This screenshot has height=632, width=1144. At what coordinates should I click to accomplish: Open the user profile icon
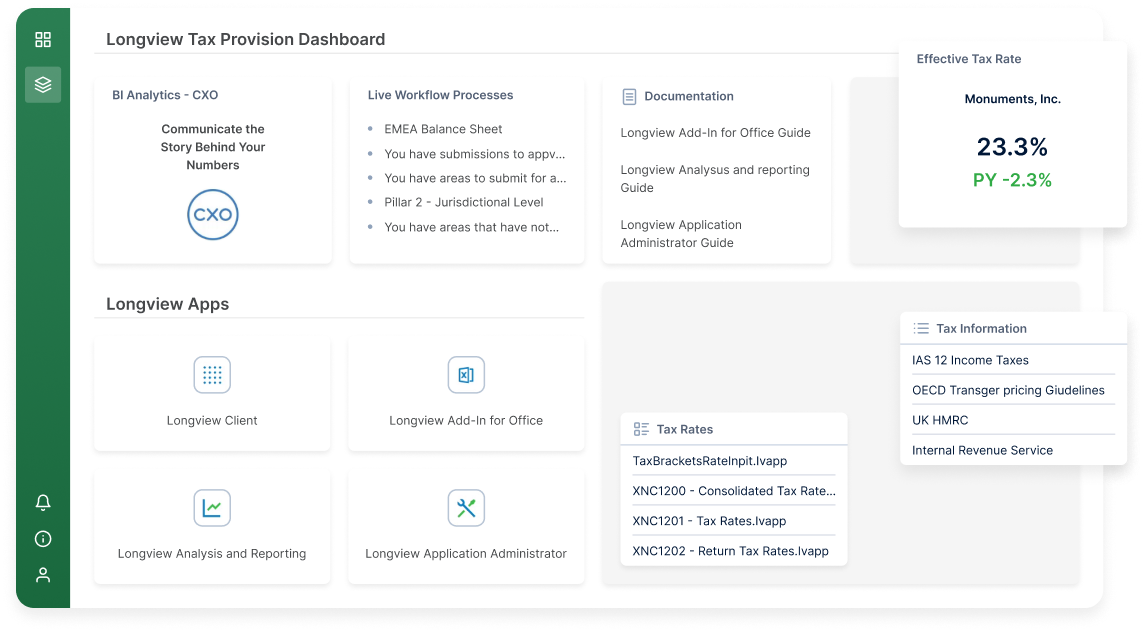coord(43,575)
